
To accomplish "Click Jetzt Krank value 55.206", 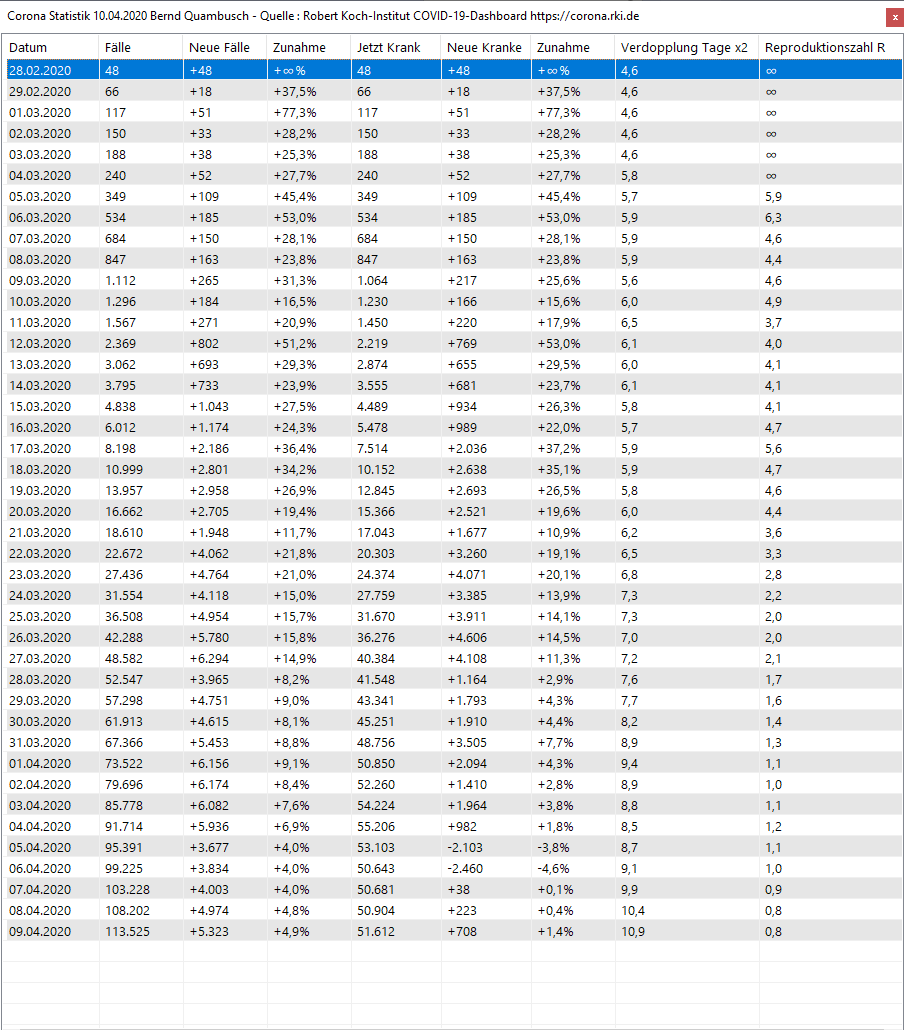I will tap(376, 827).
